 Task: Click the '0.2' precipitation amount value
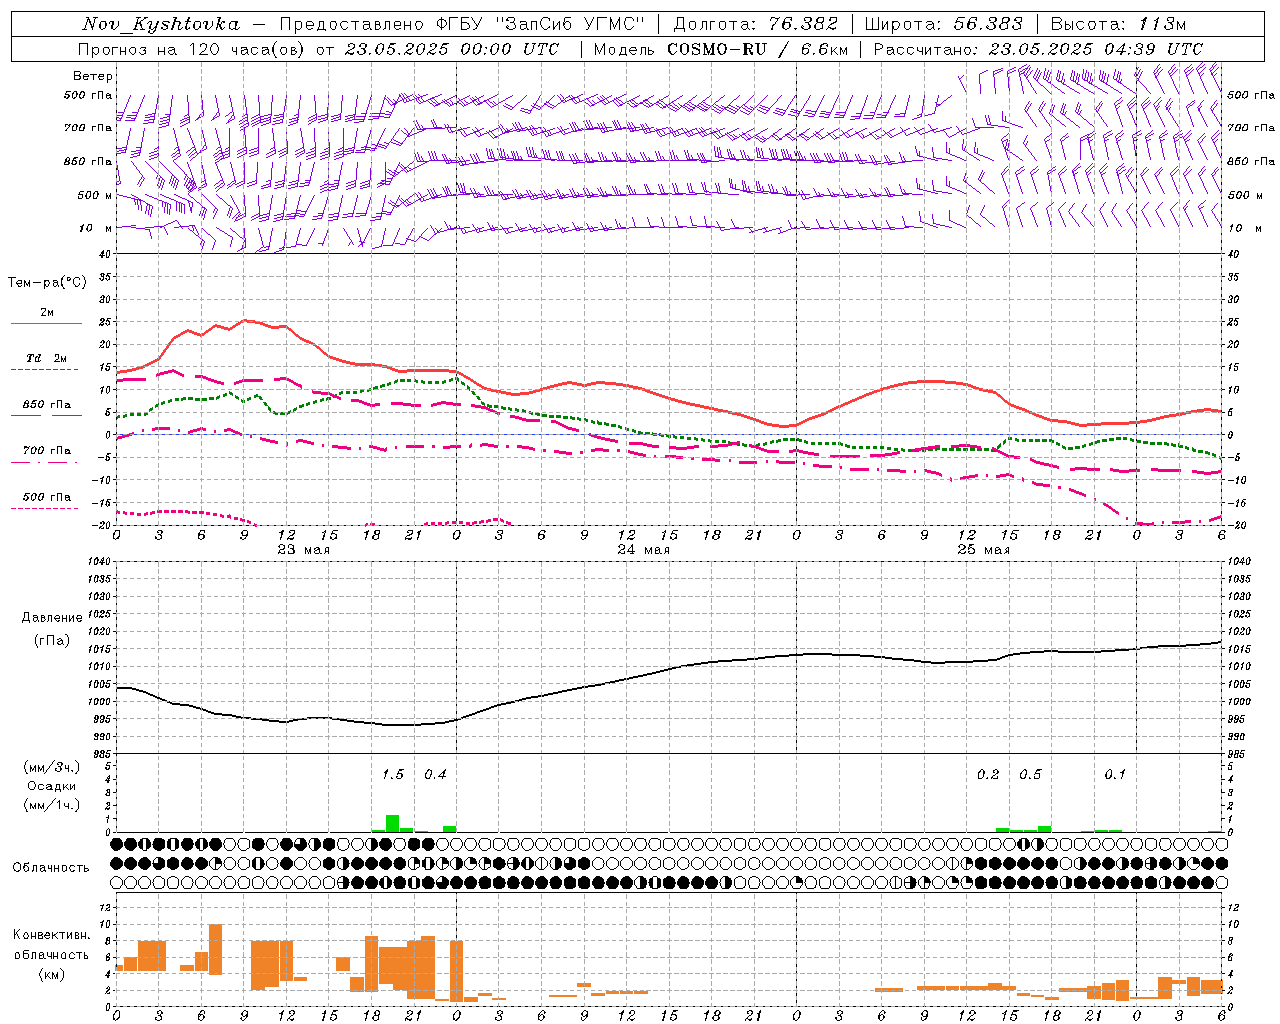click(988, 774)
